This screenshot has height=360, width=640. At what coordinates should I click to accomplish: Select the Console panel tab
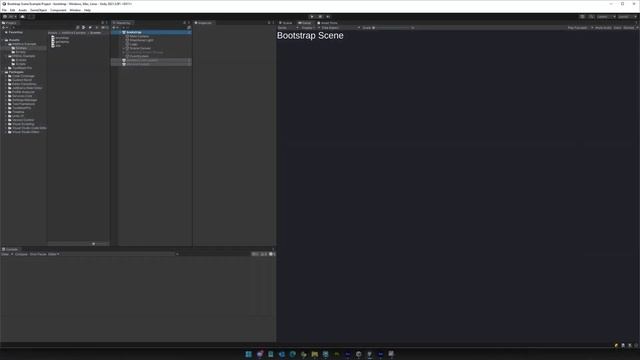pyautogui.click(x=10, y=249)
